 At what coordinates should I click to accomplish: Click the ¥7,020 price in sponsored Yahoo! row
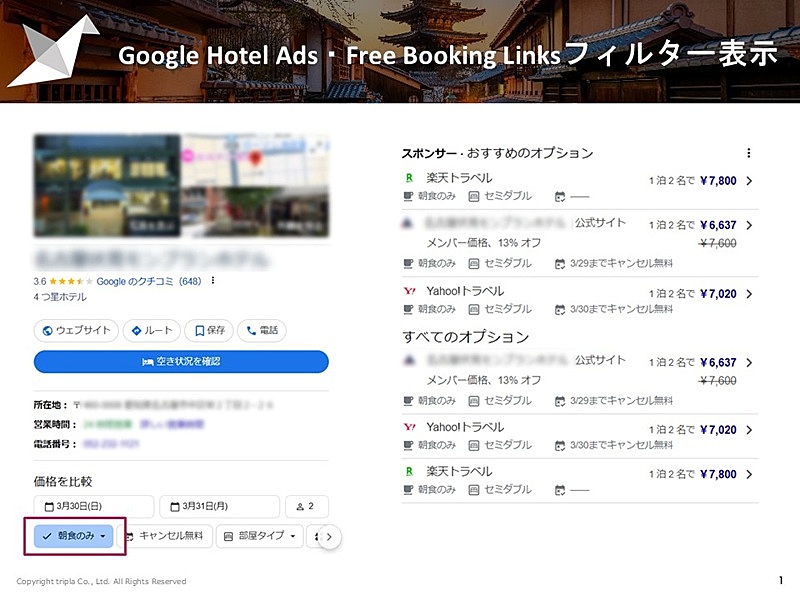[x=718, y=294]
